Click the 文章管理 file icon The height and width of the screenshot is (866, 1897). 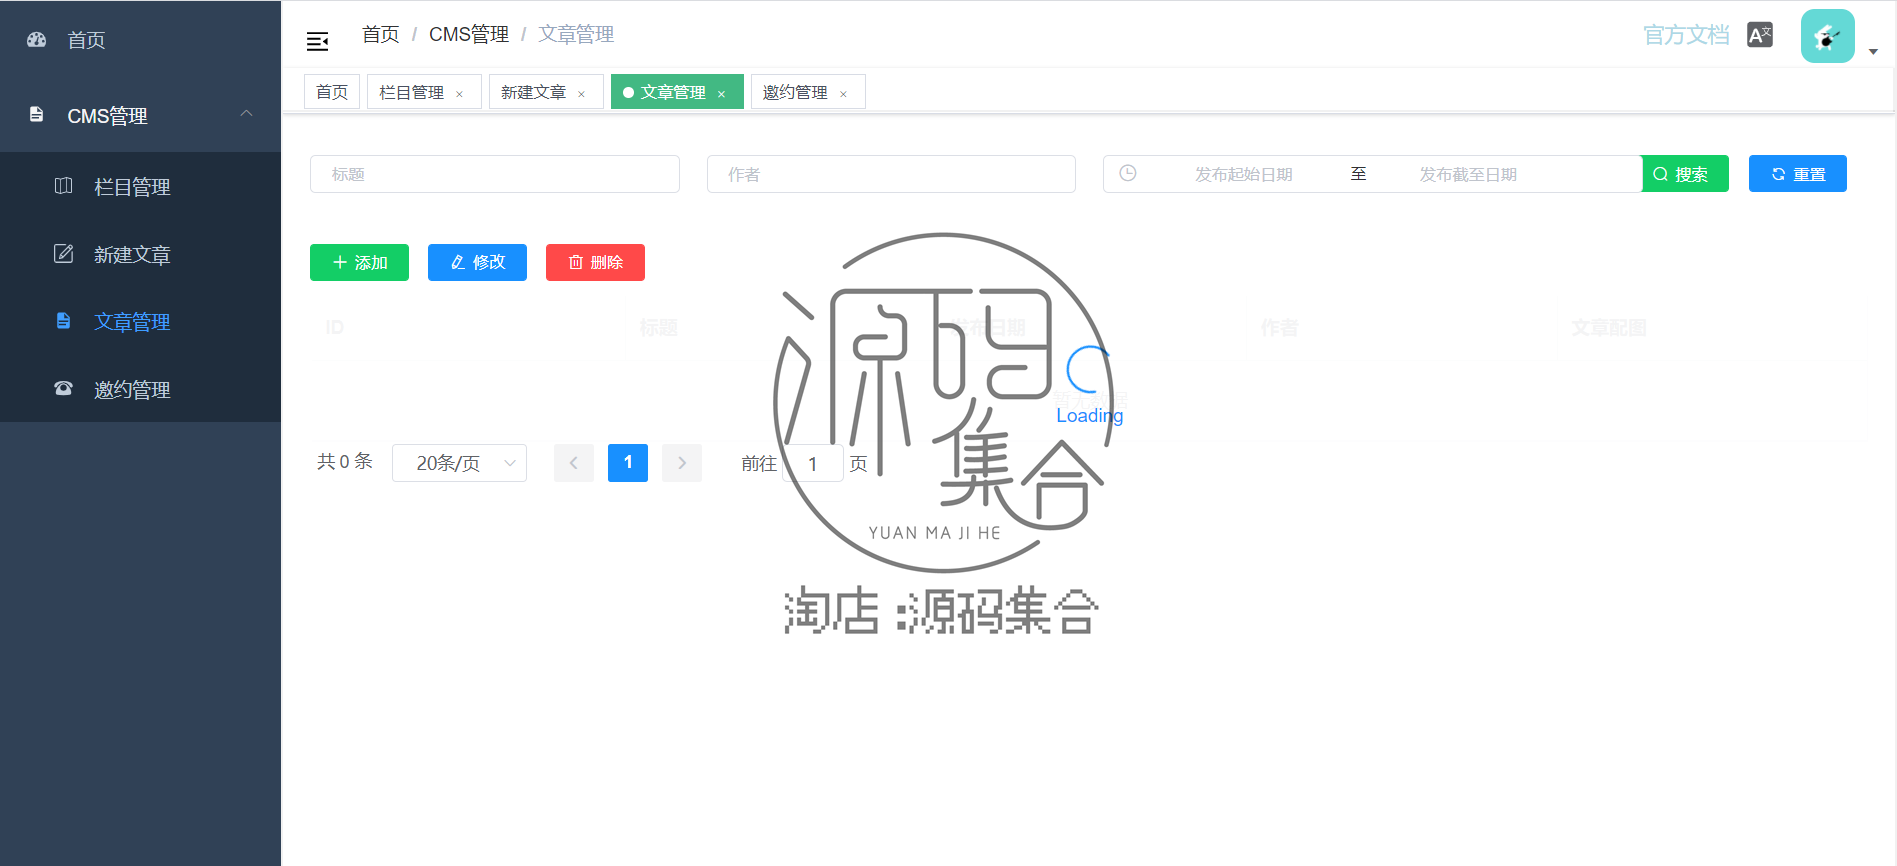tap(63, 321)
